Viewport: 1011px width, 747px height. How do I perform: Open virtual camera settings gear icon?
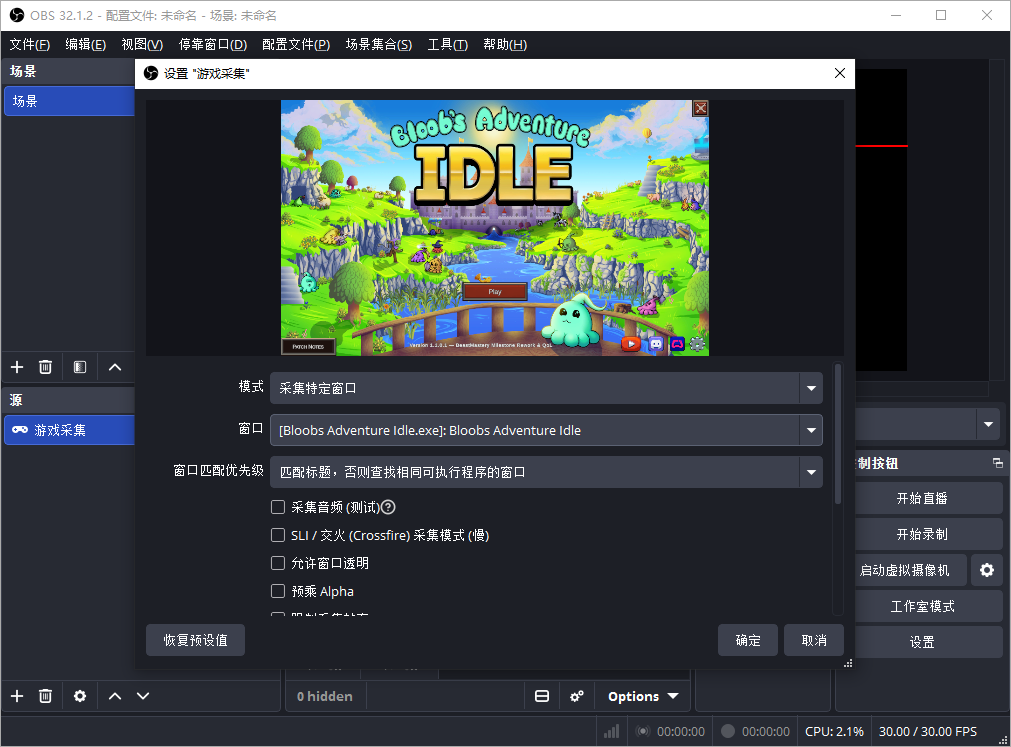tap(987, 570)
